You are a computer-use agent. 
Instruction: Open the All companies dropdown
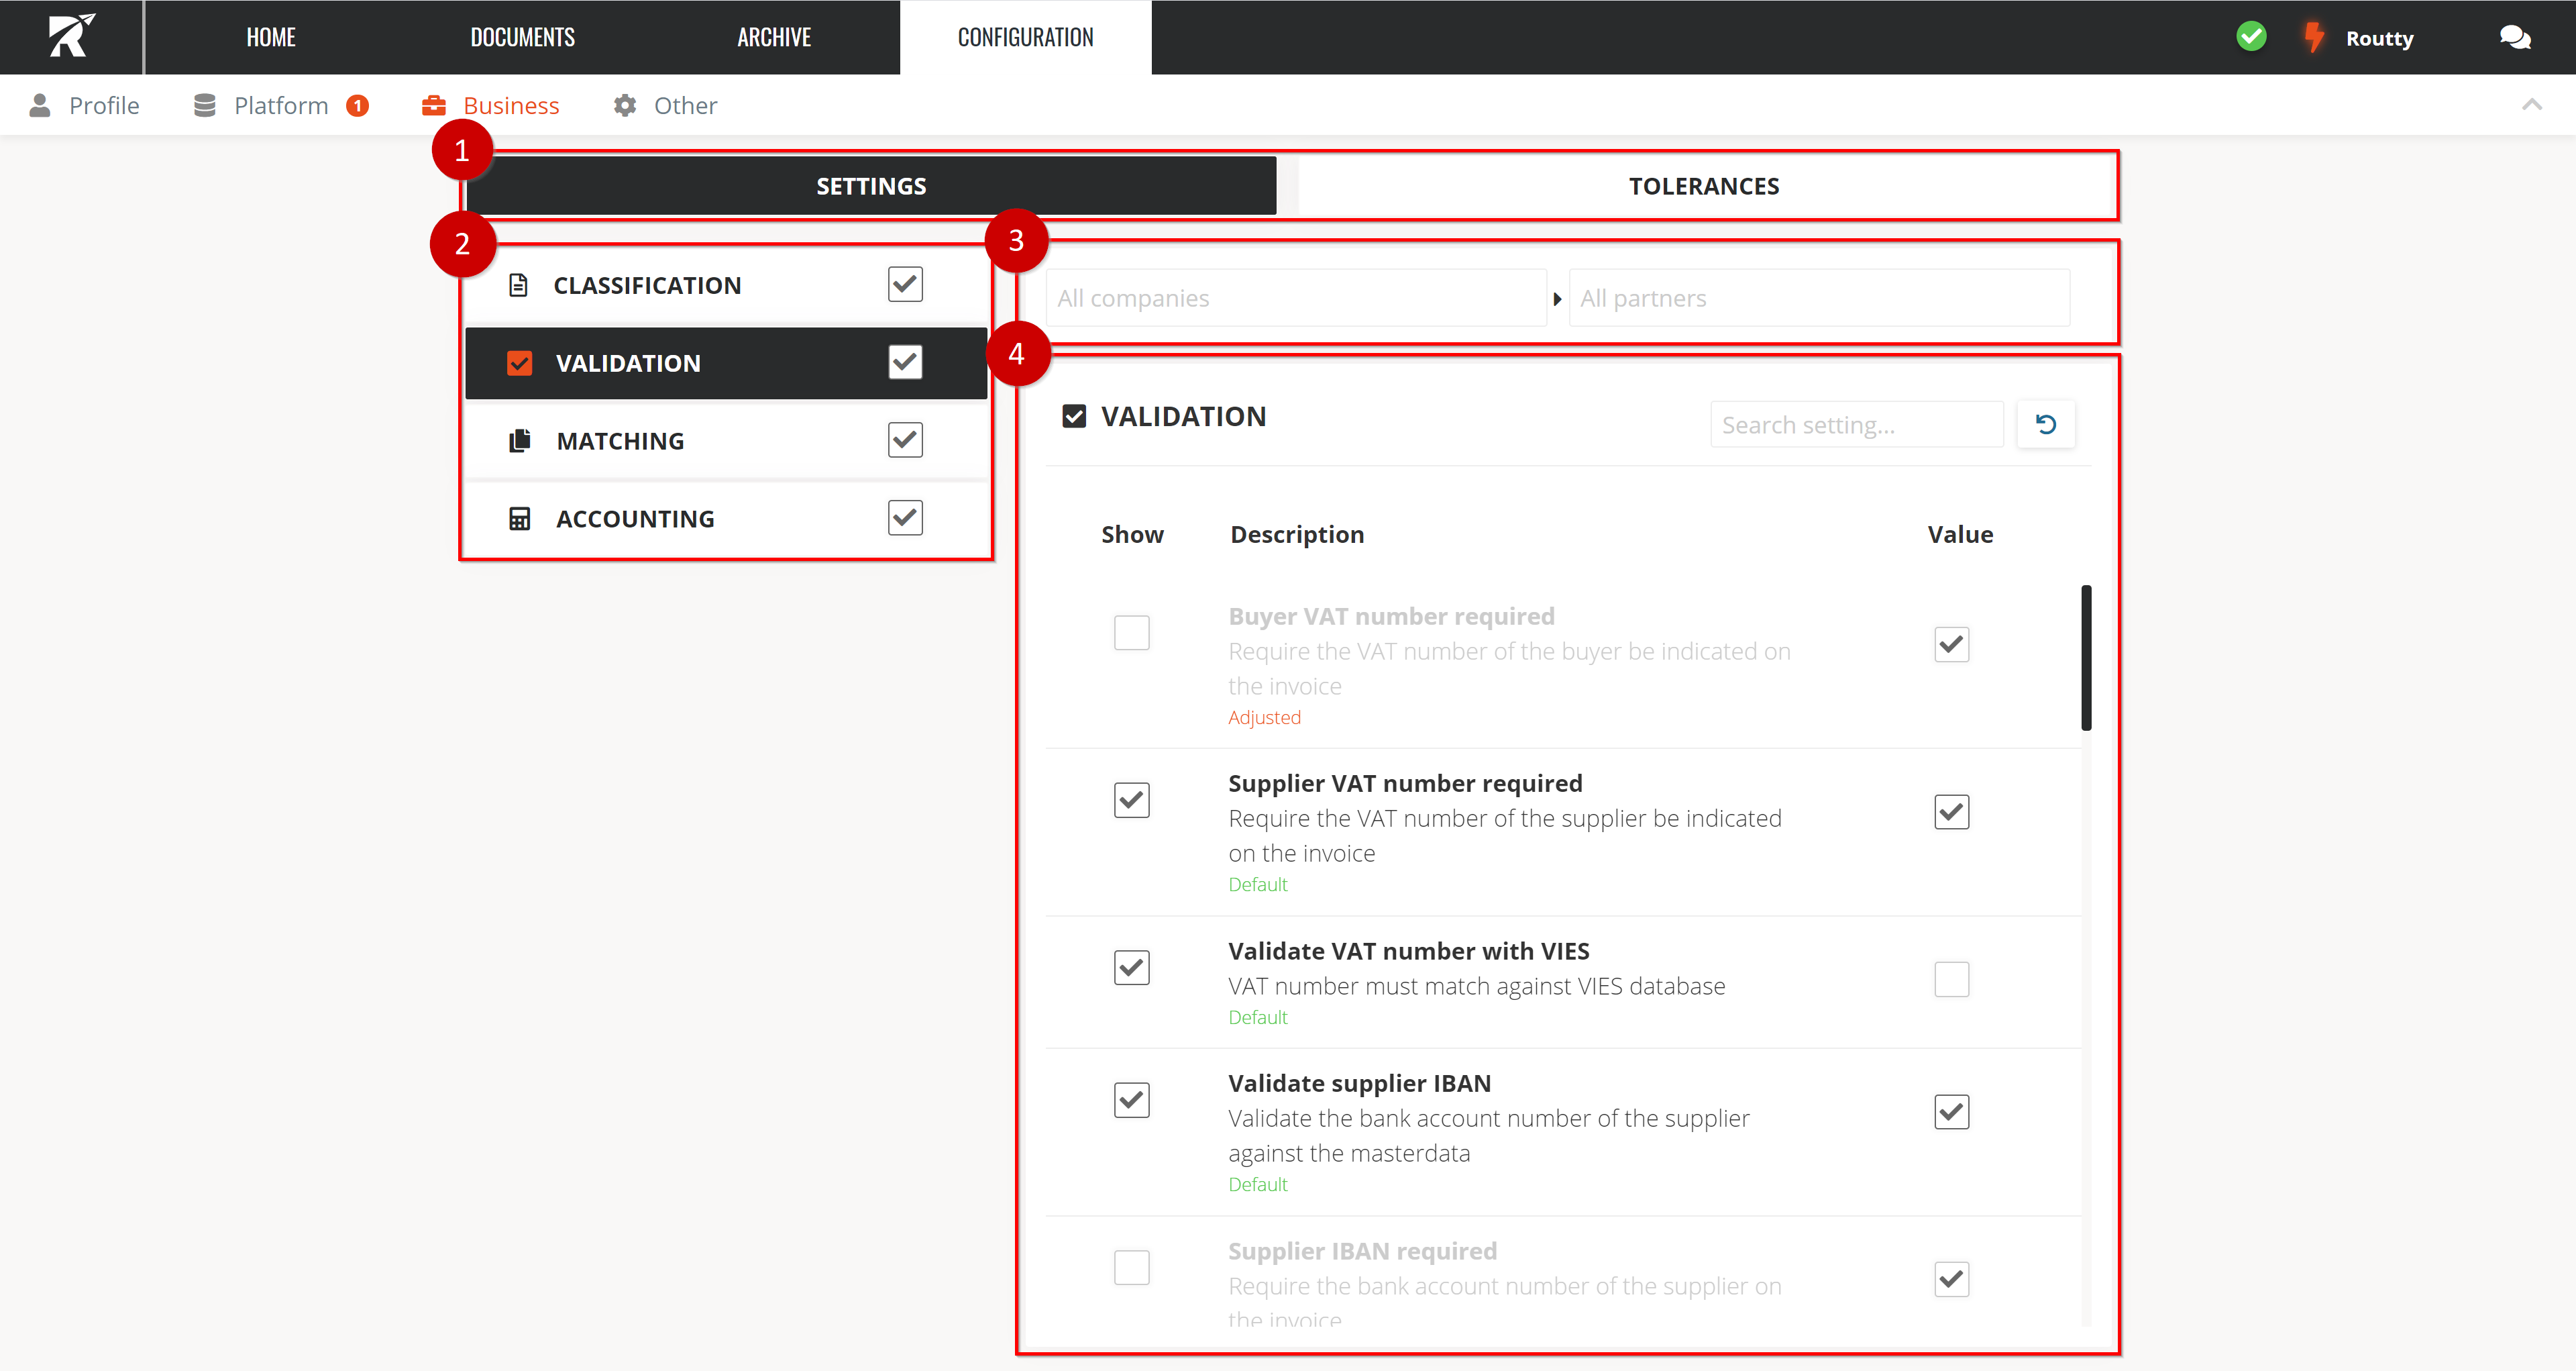[1295, 298]
